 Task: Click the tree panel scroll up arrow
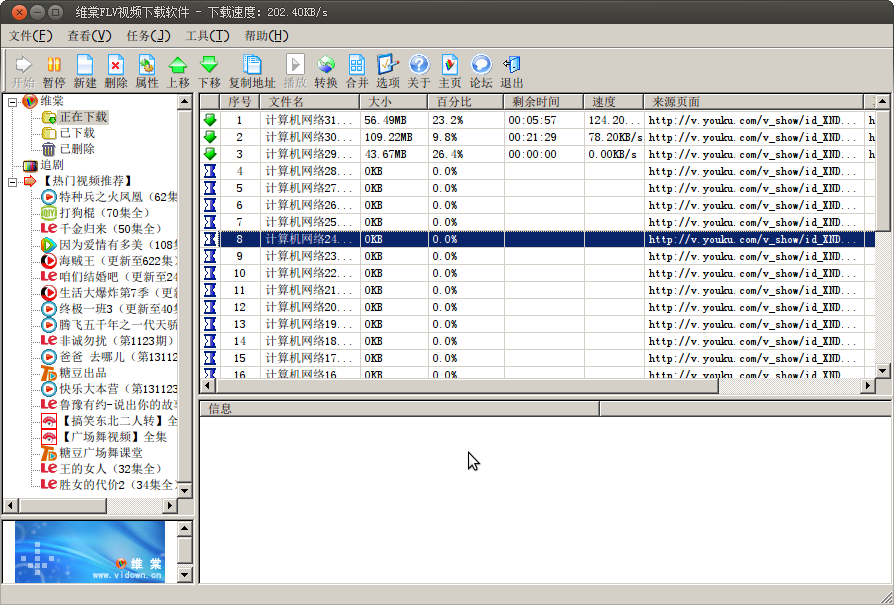(x=184, y=101)
